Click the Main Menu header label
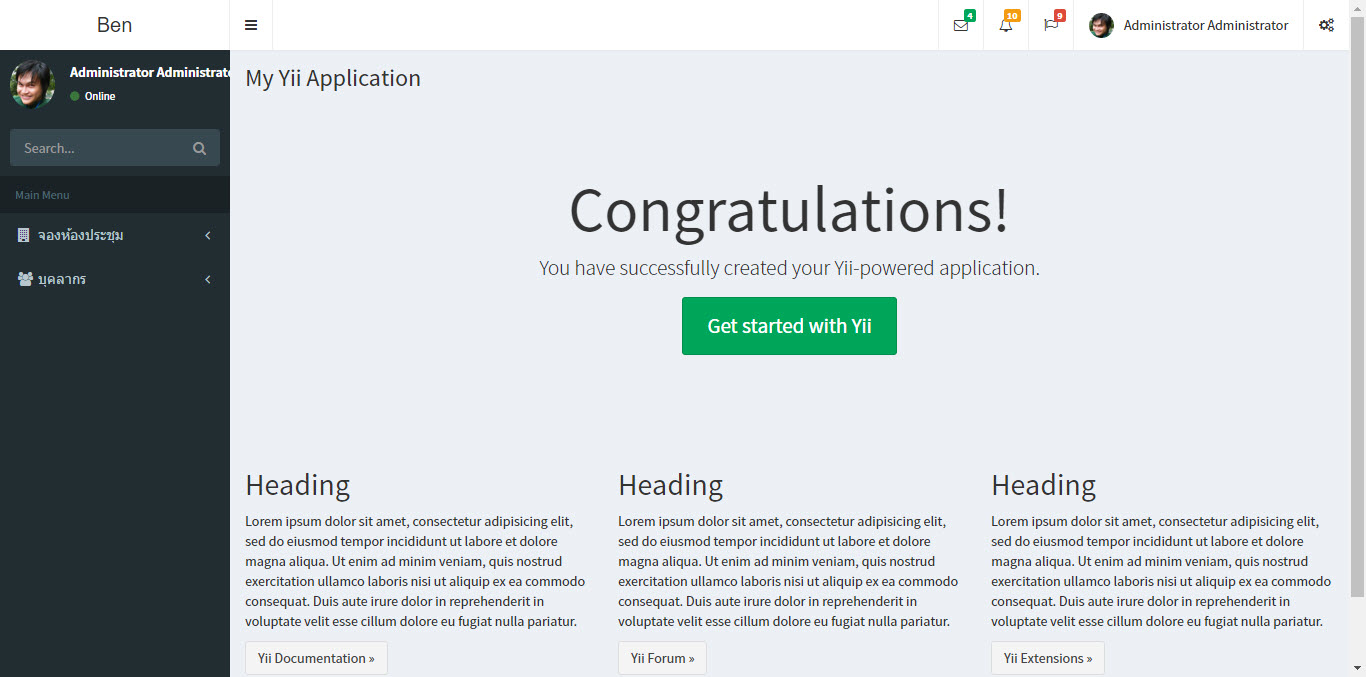Screen dimensions: 1366x677 pyautogui.click(x=42, y=195)
